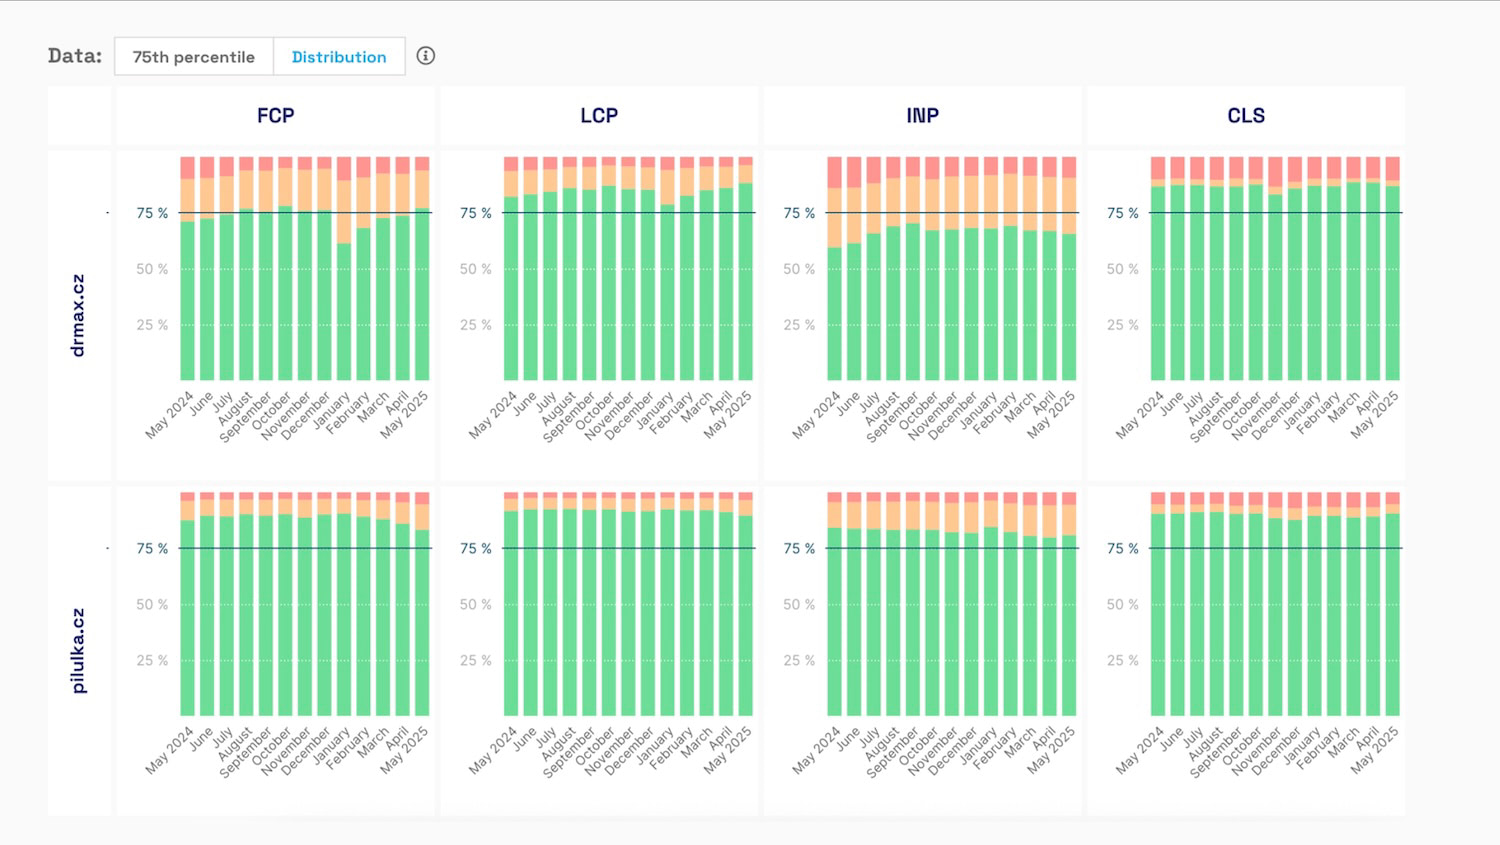
Task: Click 50 % axis label in pilulka.cz INP chart
Action: [x=799, y=604]
